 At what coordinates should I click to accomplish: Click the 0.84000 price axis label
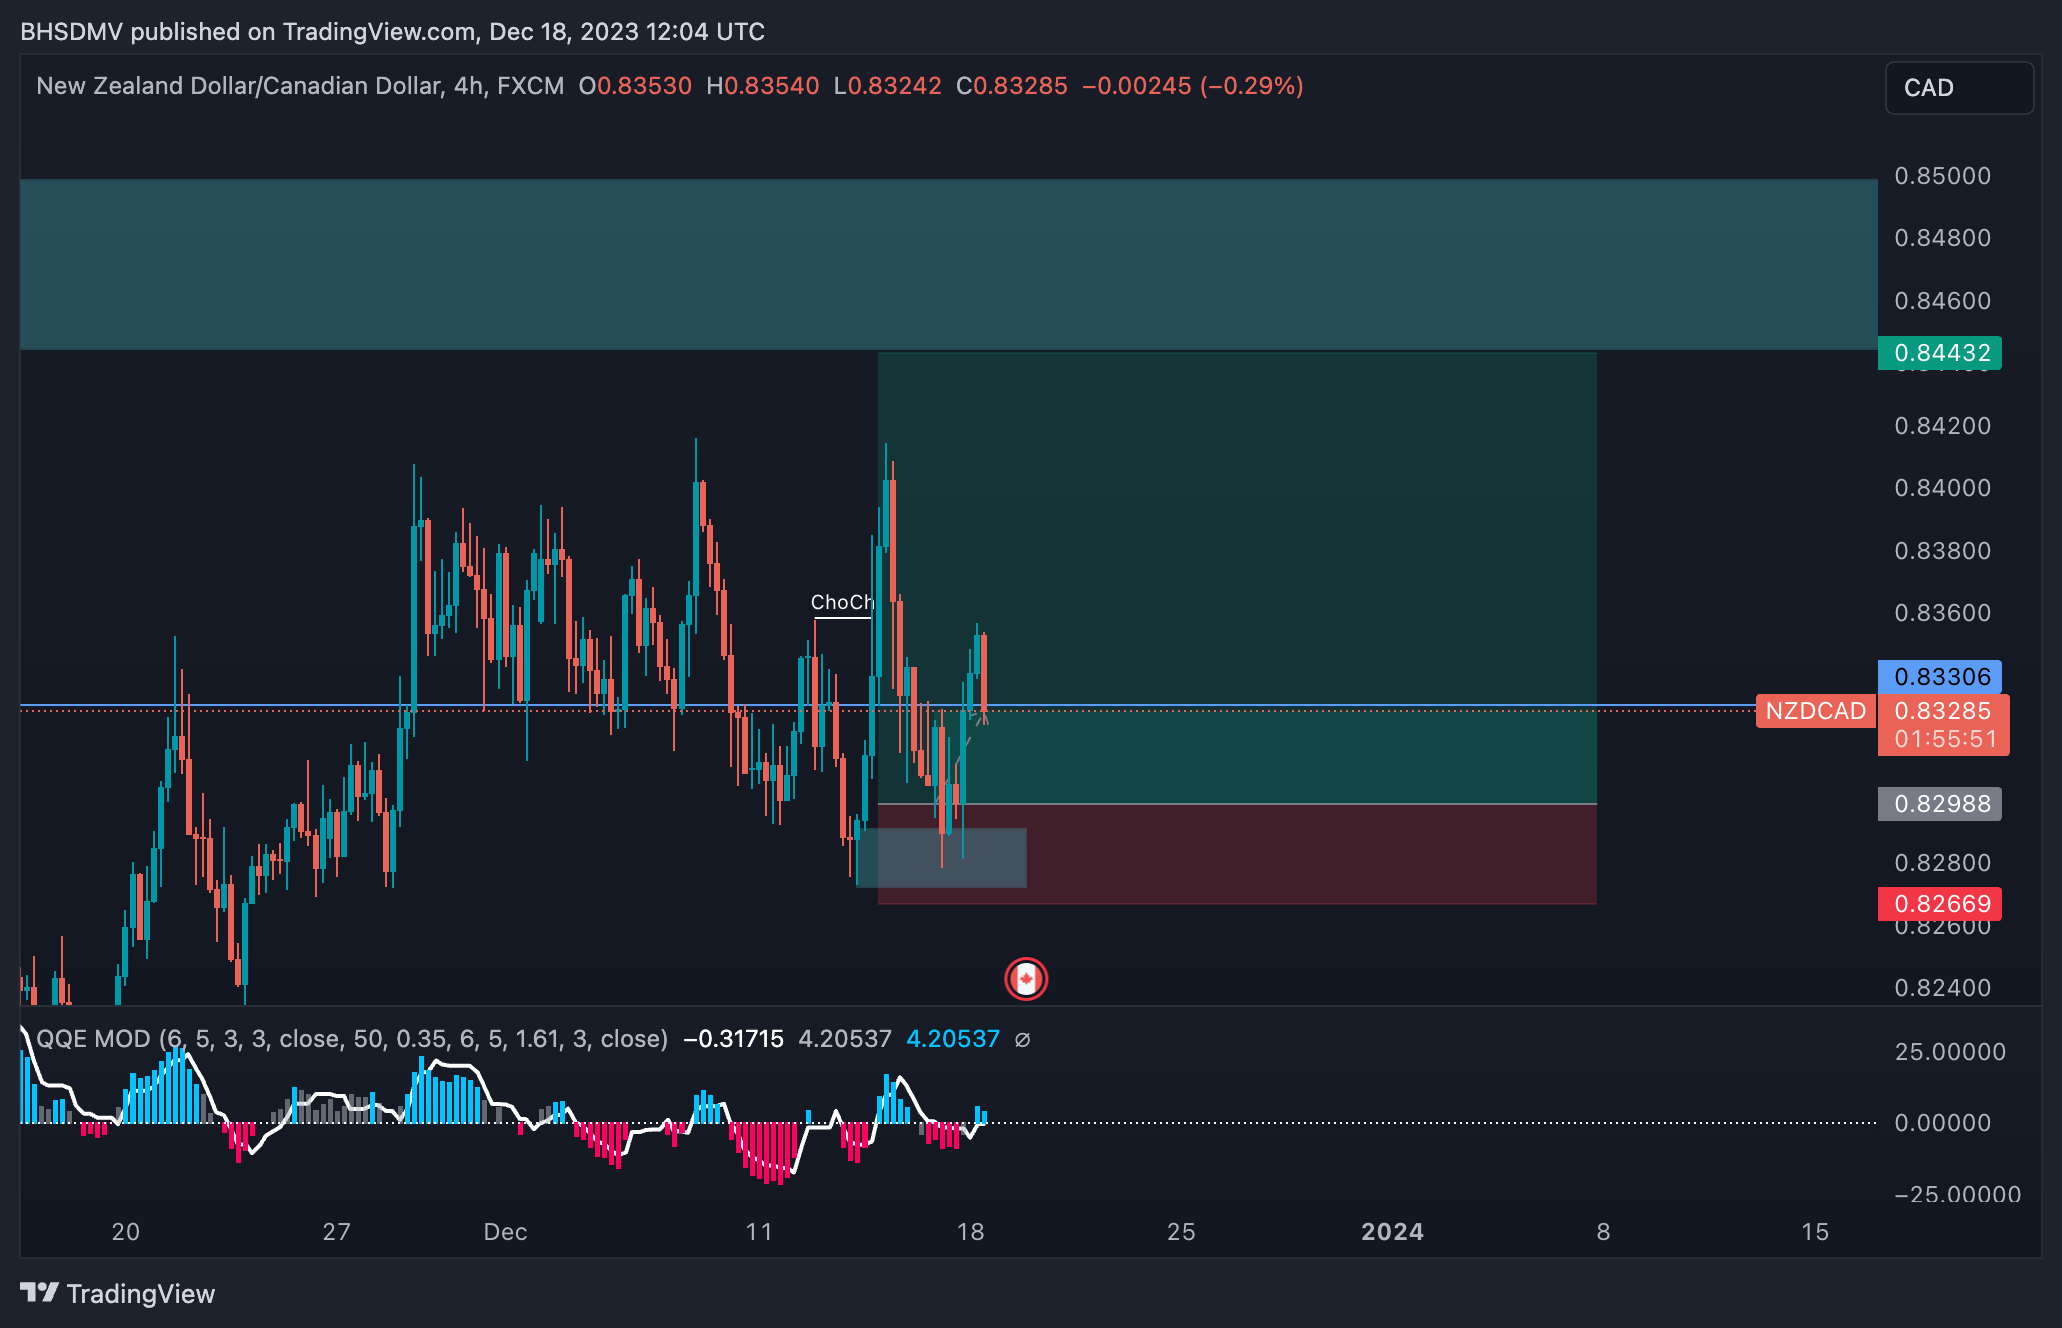(x=1943, y=488)
